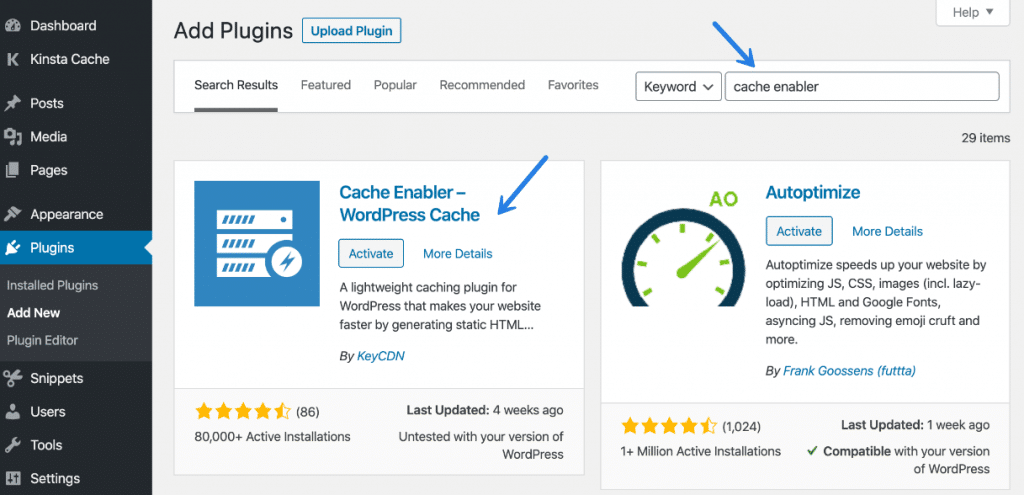Screen dimensions: 1024x495
Task: Click the Add Plugins page heading
Action: [233, 31]
